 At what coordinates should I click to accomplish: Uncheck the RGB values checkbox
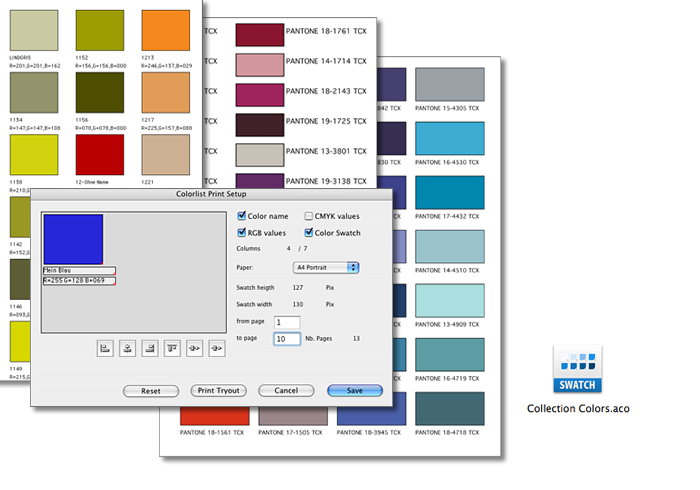242,233
